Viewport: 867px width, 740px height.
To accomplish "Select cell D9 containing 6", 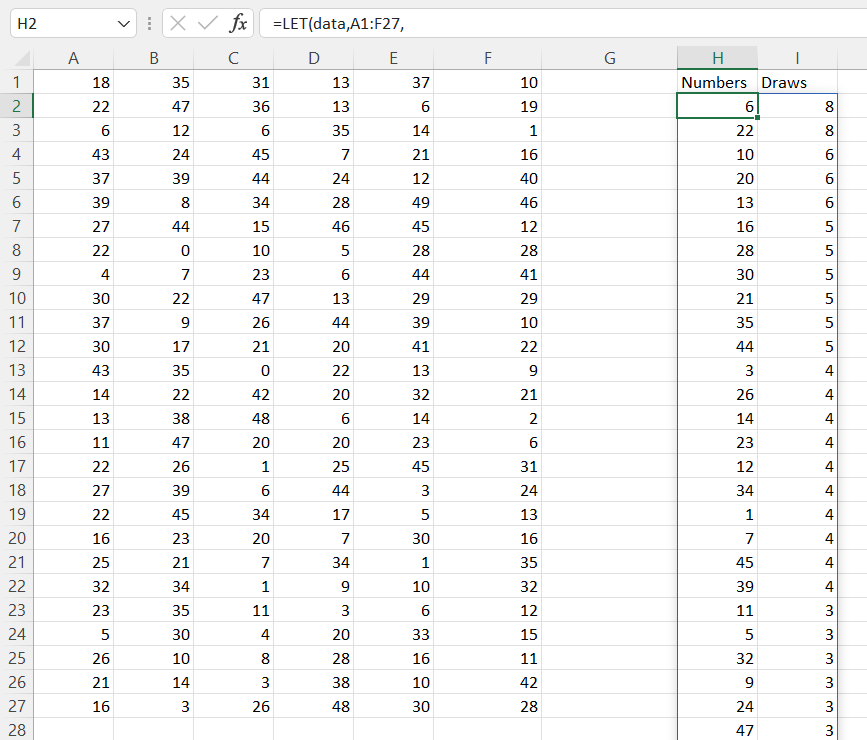I will pos(314,274).
